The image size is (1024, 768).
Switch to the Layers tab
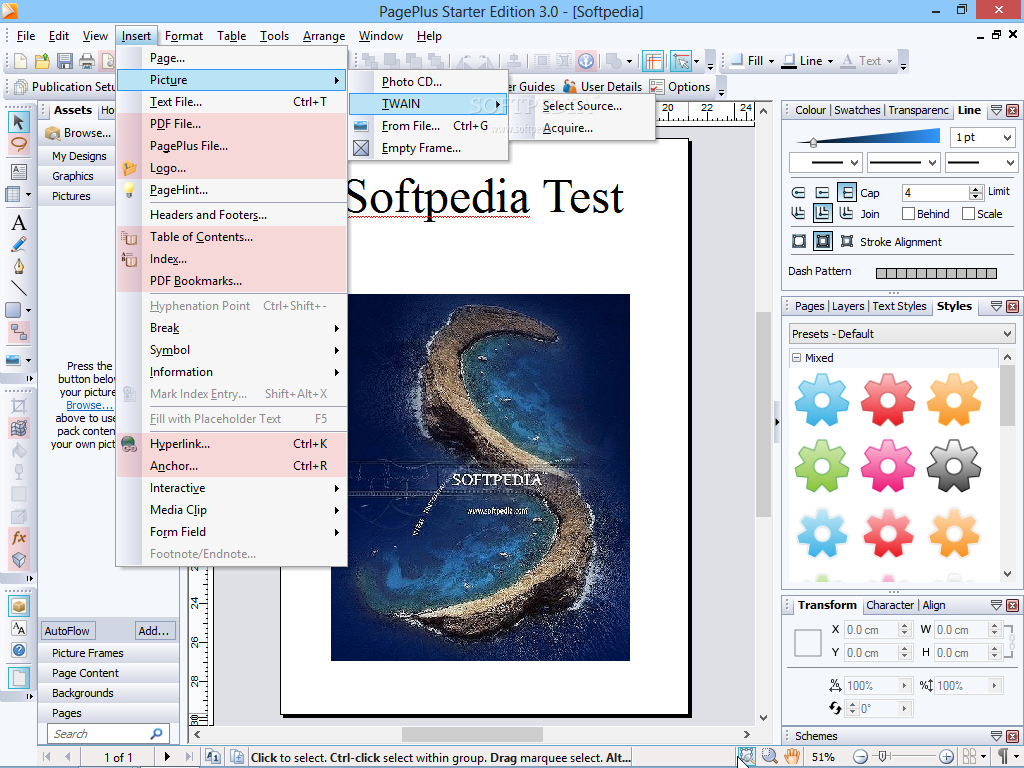click(x=848, y=306)
